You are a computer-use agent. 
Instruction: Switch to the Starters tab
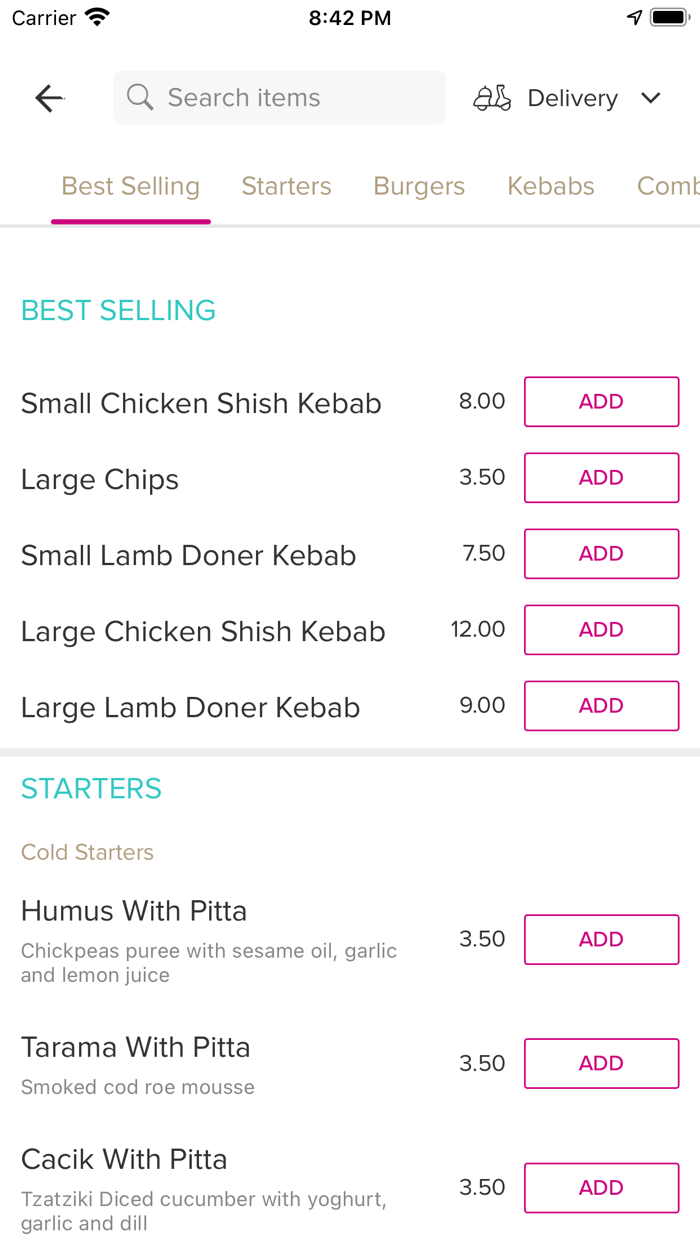[x=286, y=186]
